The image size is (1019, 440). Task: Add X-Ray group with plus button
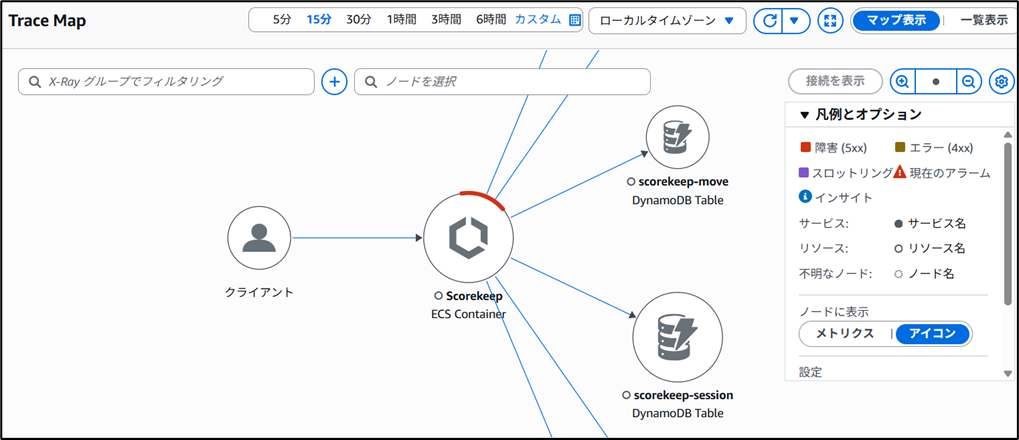point(334,82)
